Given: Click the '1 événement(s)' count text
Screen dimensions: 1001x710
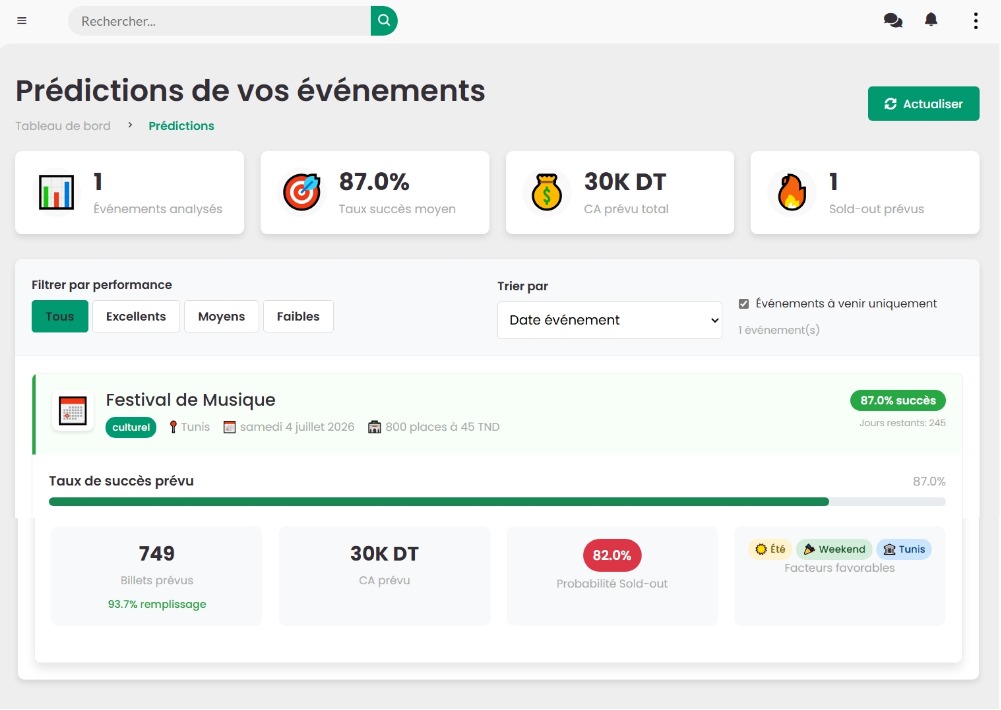Looking at the screenshot, I should coord(779,330).
